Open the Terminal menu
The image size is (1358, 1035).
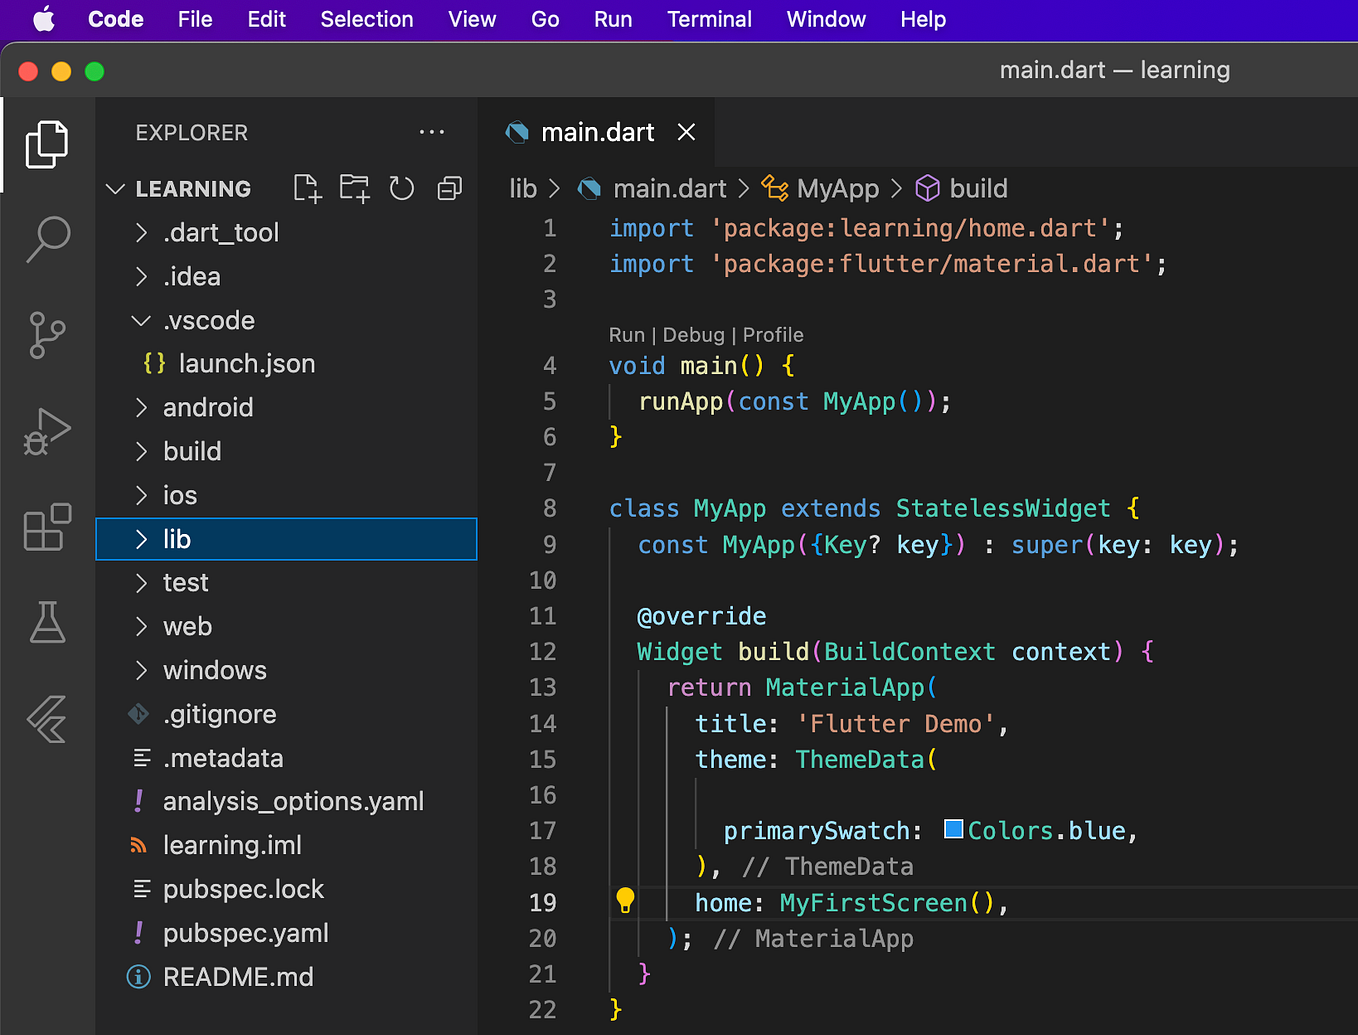(709, 19)
